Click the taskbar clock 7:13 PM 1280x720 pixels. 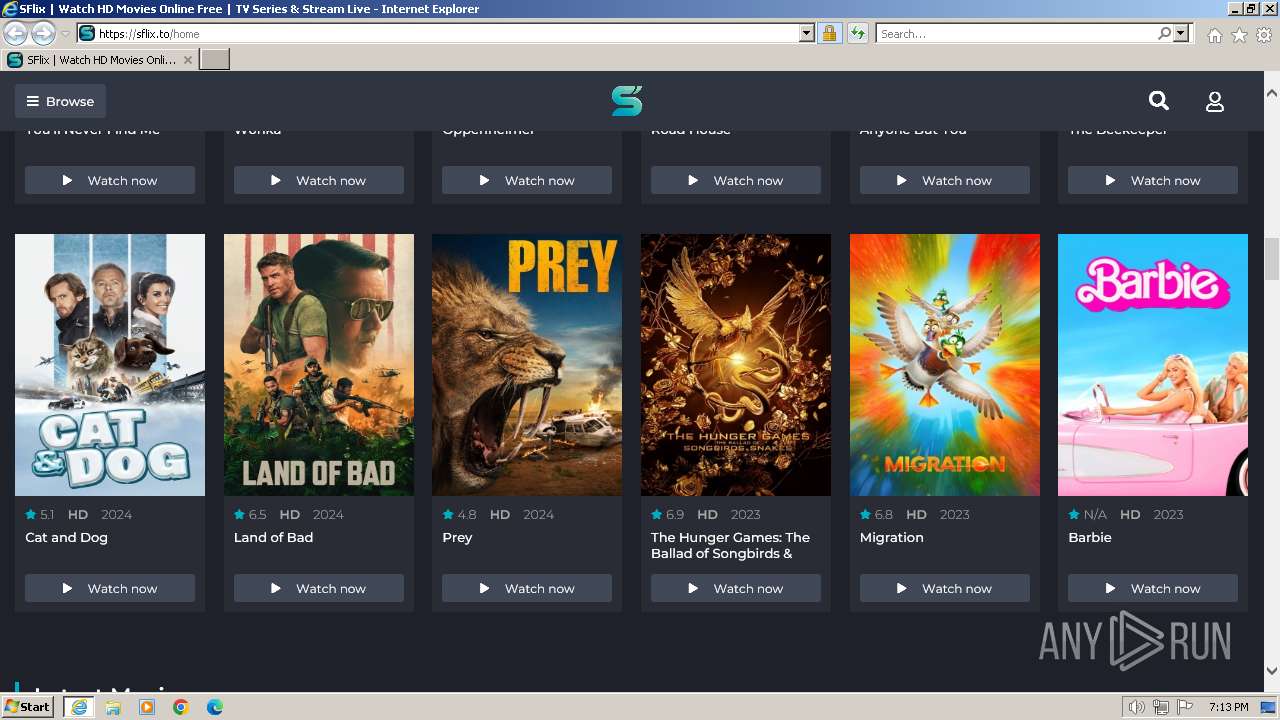point(1229,707)
